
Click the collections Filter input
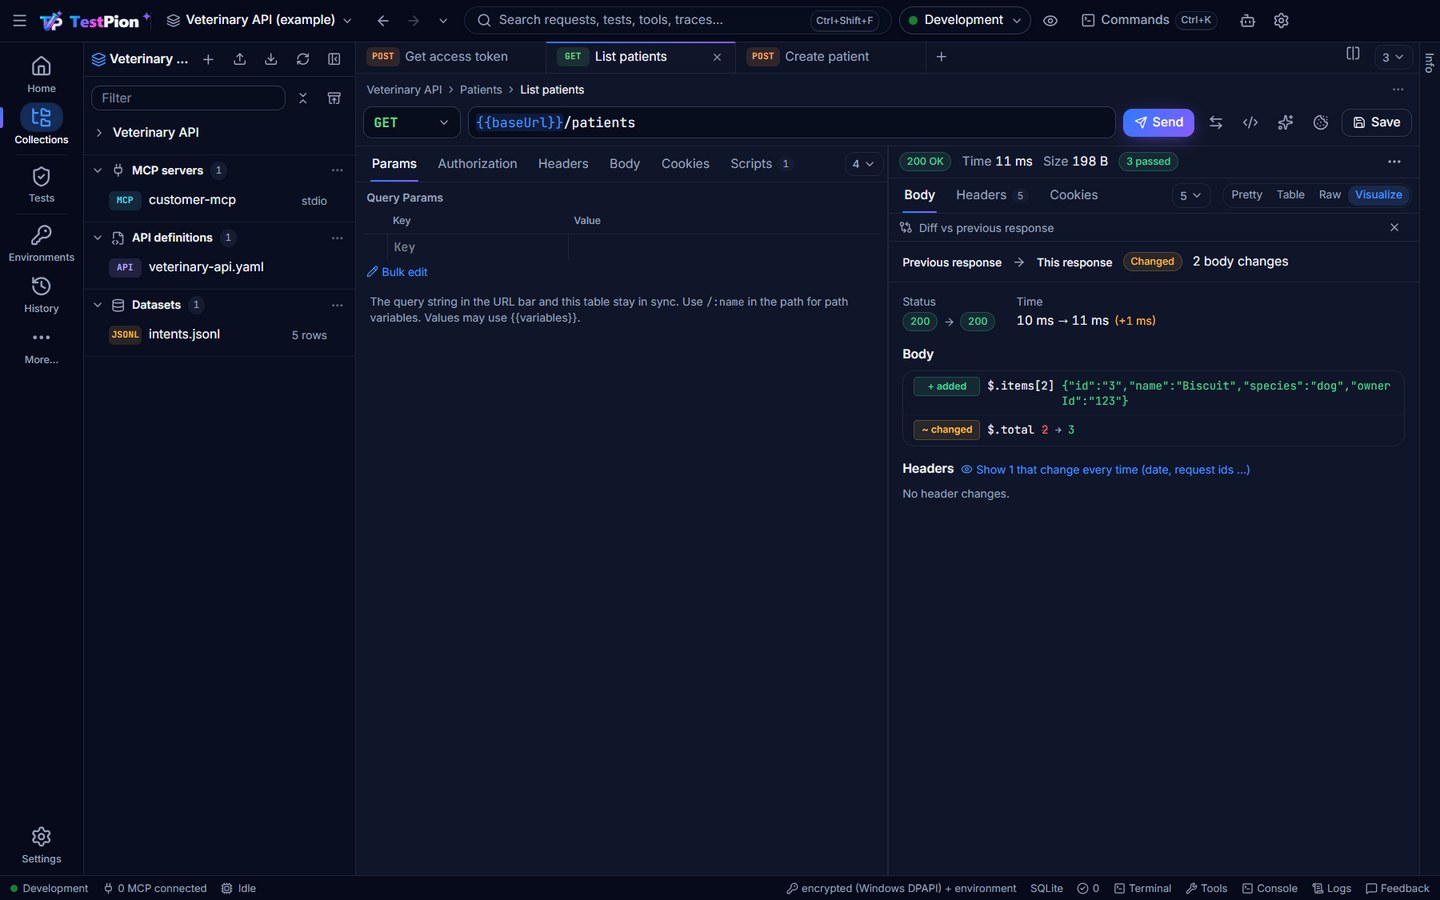click(188, 98)
